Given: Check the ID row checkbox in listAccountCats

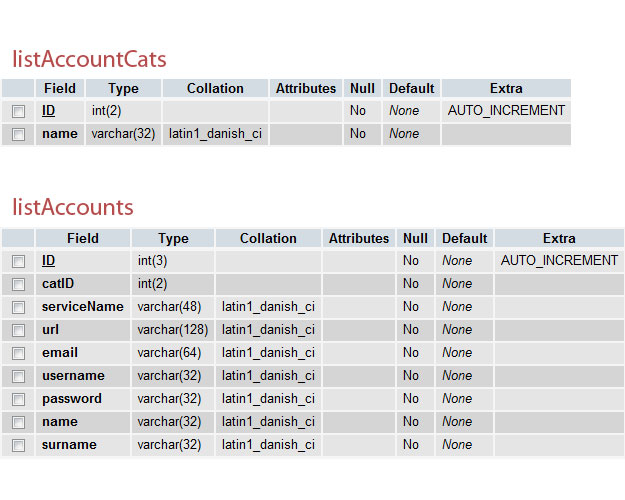Looking at the screenshot, I should (18, 111).
